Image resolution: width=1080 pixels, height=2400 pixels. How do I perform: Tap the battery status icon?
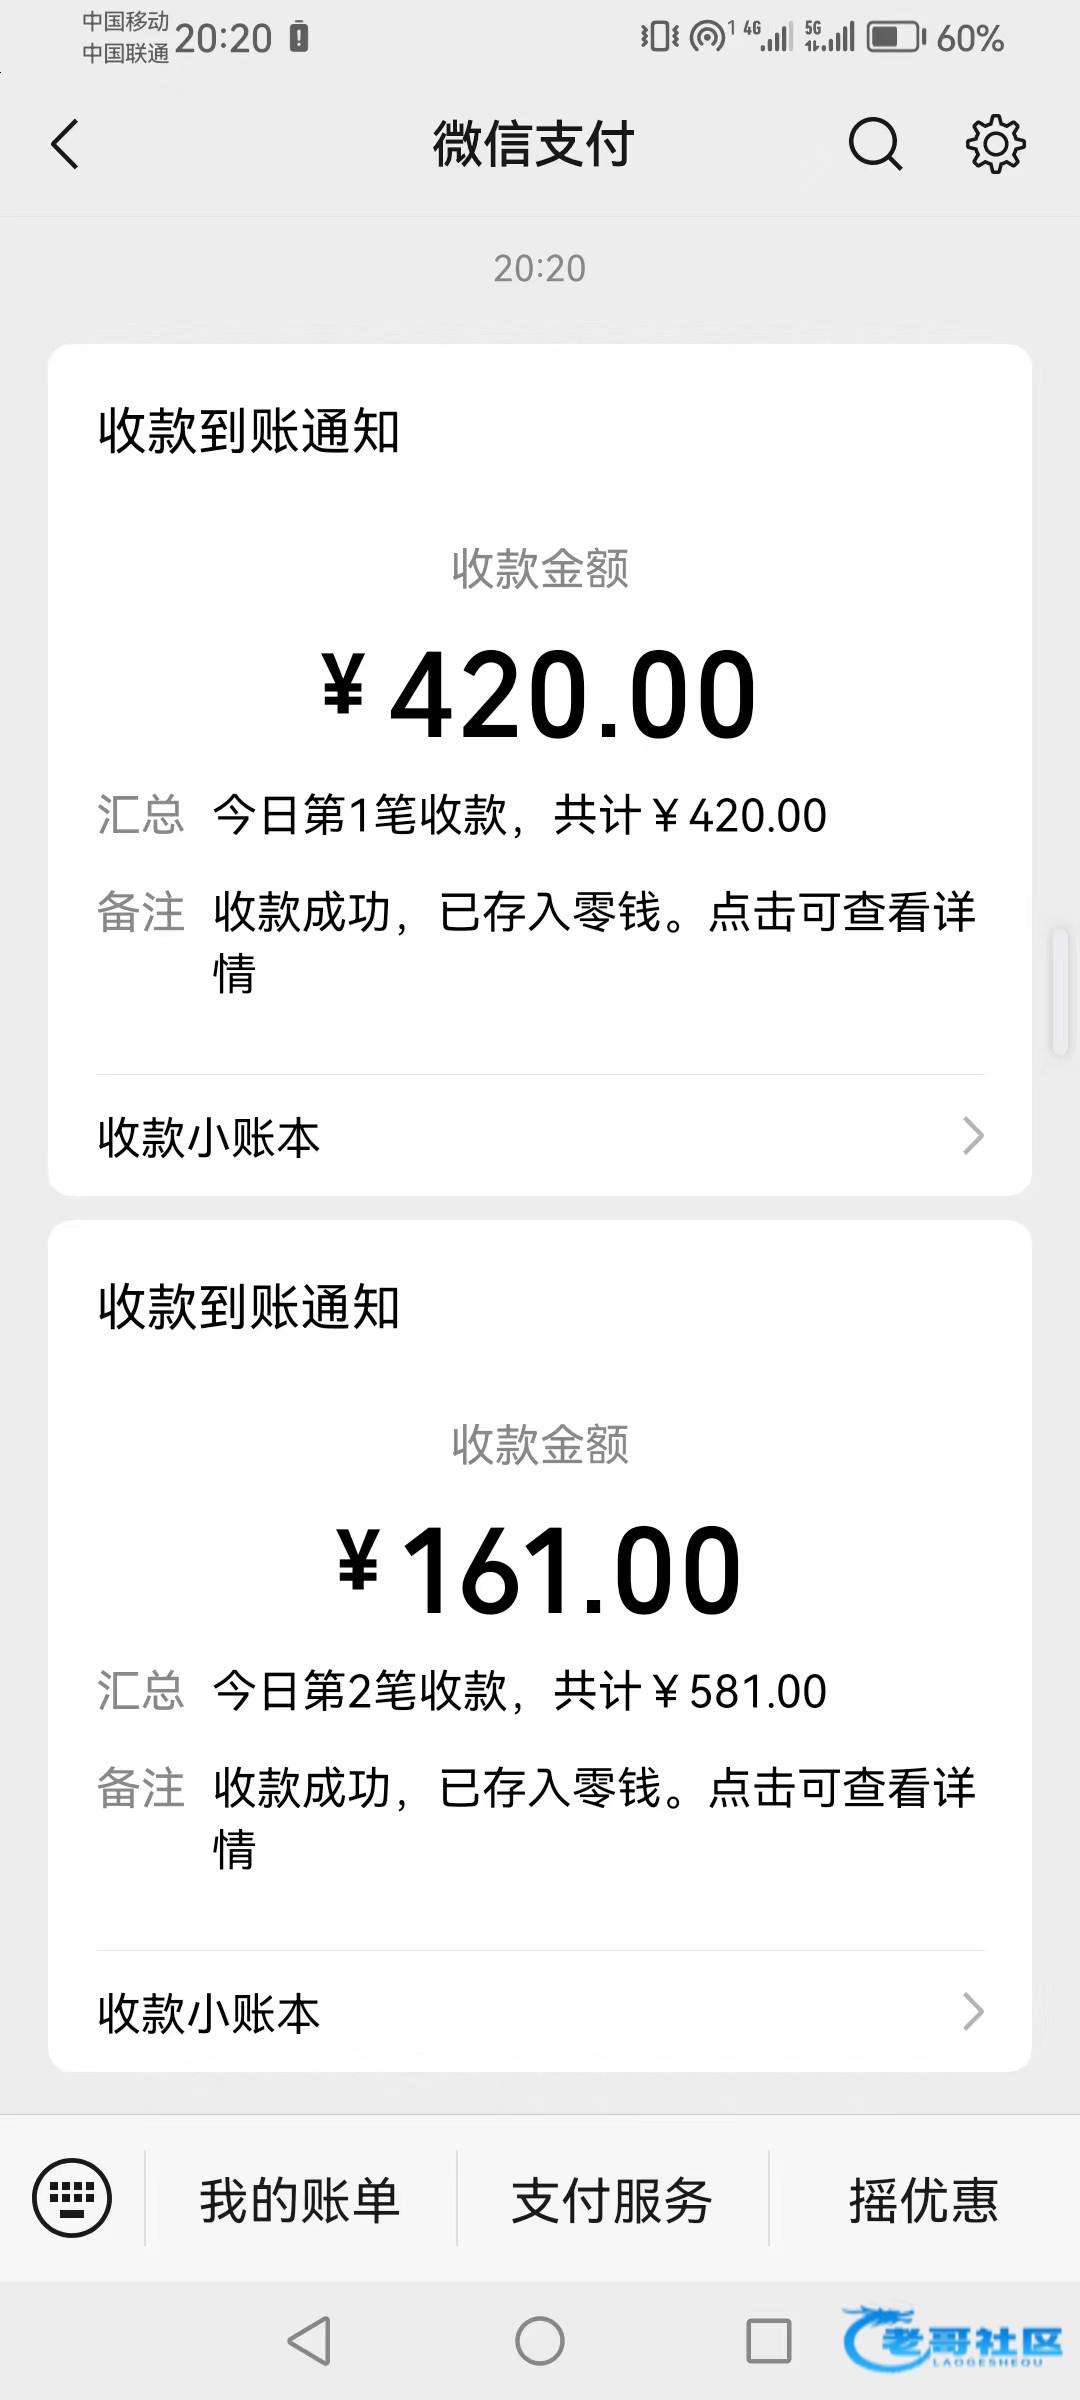[895, 38]
